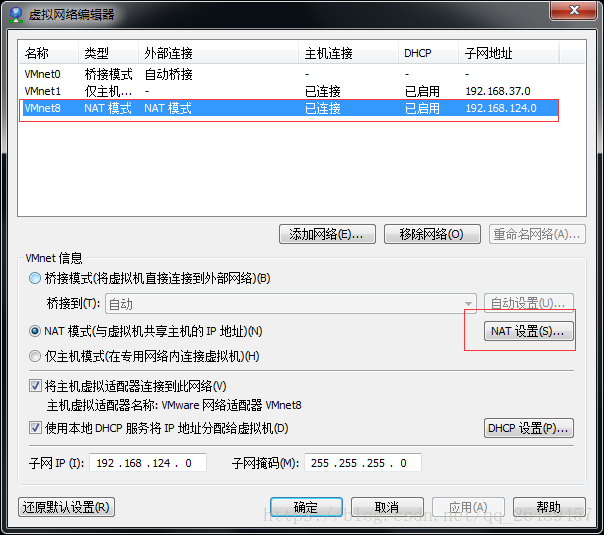Viewport: 604px width, 535px height.
Task: Click the 子网 IP input field
Action: [148, 463]
